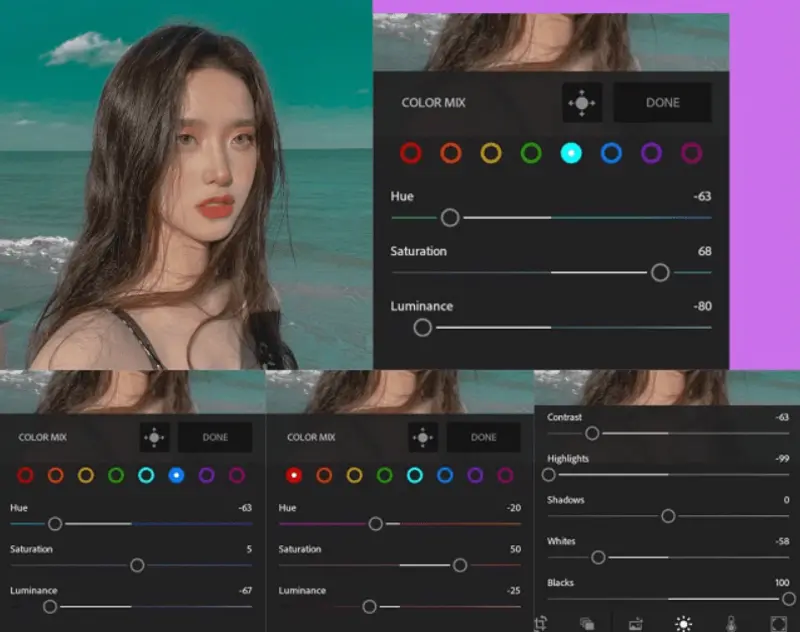800x632 pixels.
Task: Open the Effects vignette icon in toolbar
Action: point(779,623)
